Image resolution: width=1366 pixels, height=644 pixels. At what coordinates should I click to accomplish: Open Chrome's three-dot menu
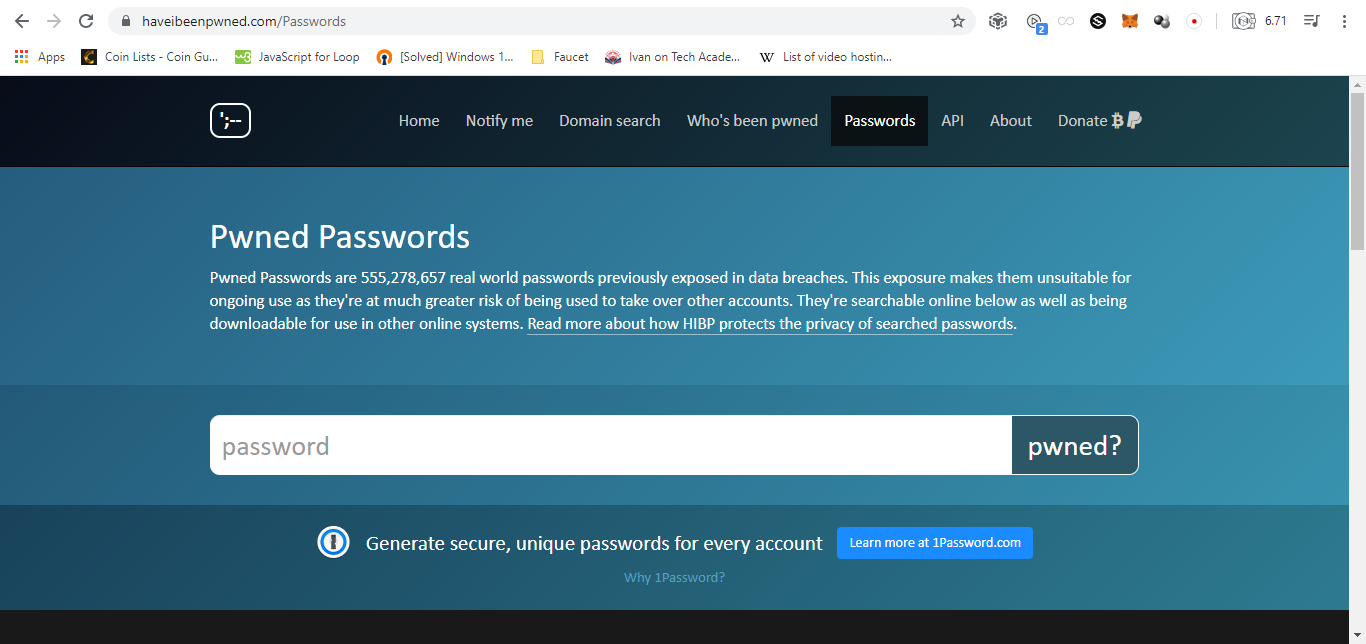pyautogui.click(x=1344, y=21)
